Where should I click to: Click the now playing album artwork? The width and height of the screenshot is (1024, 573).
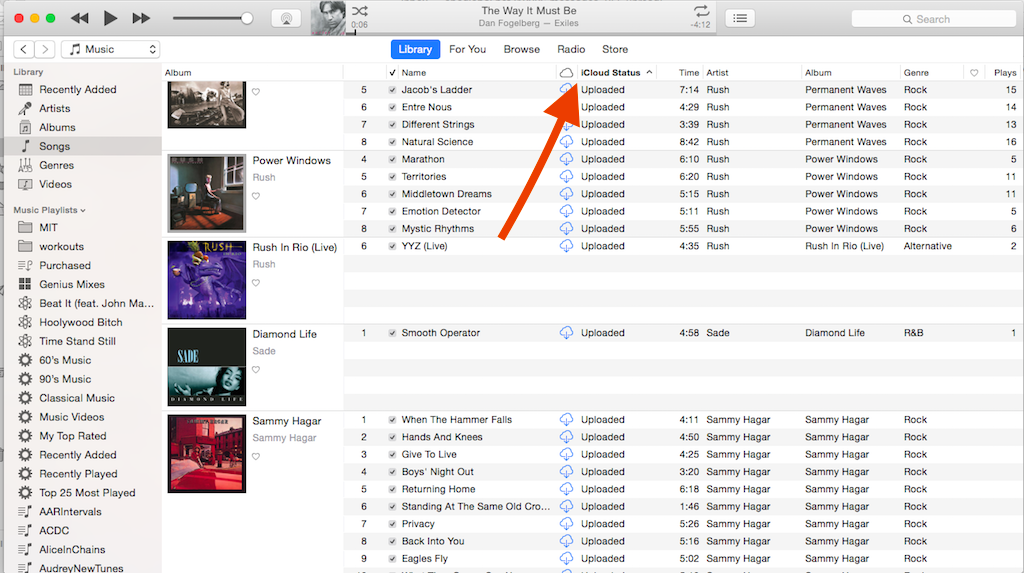click(x=328, y=18)
